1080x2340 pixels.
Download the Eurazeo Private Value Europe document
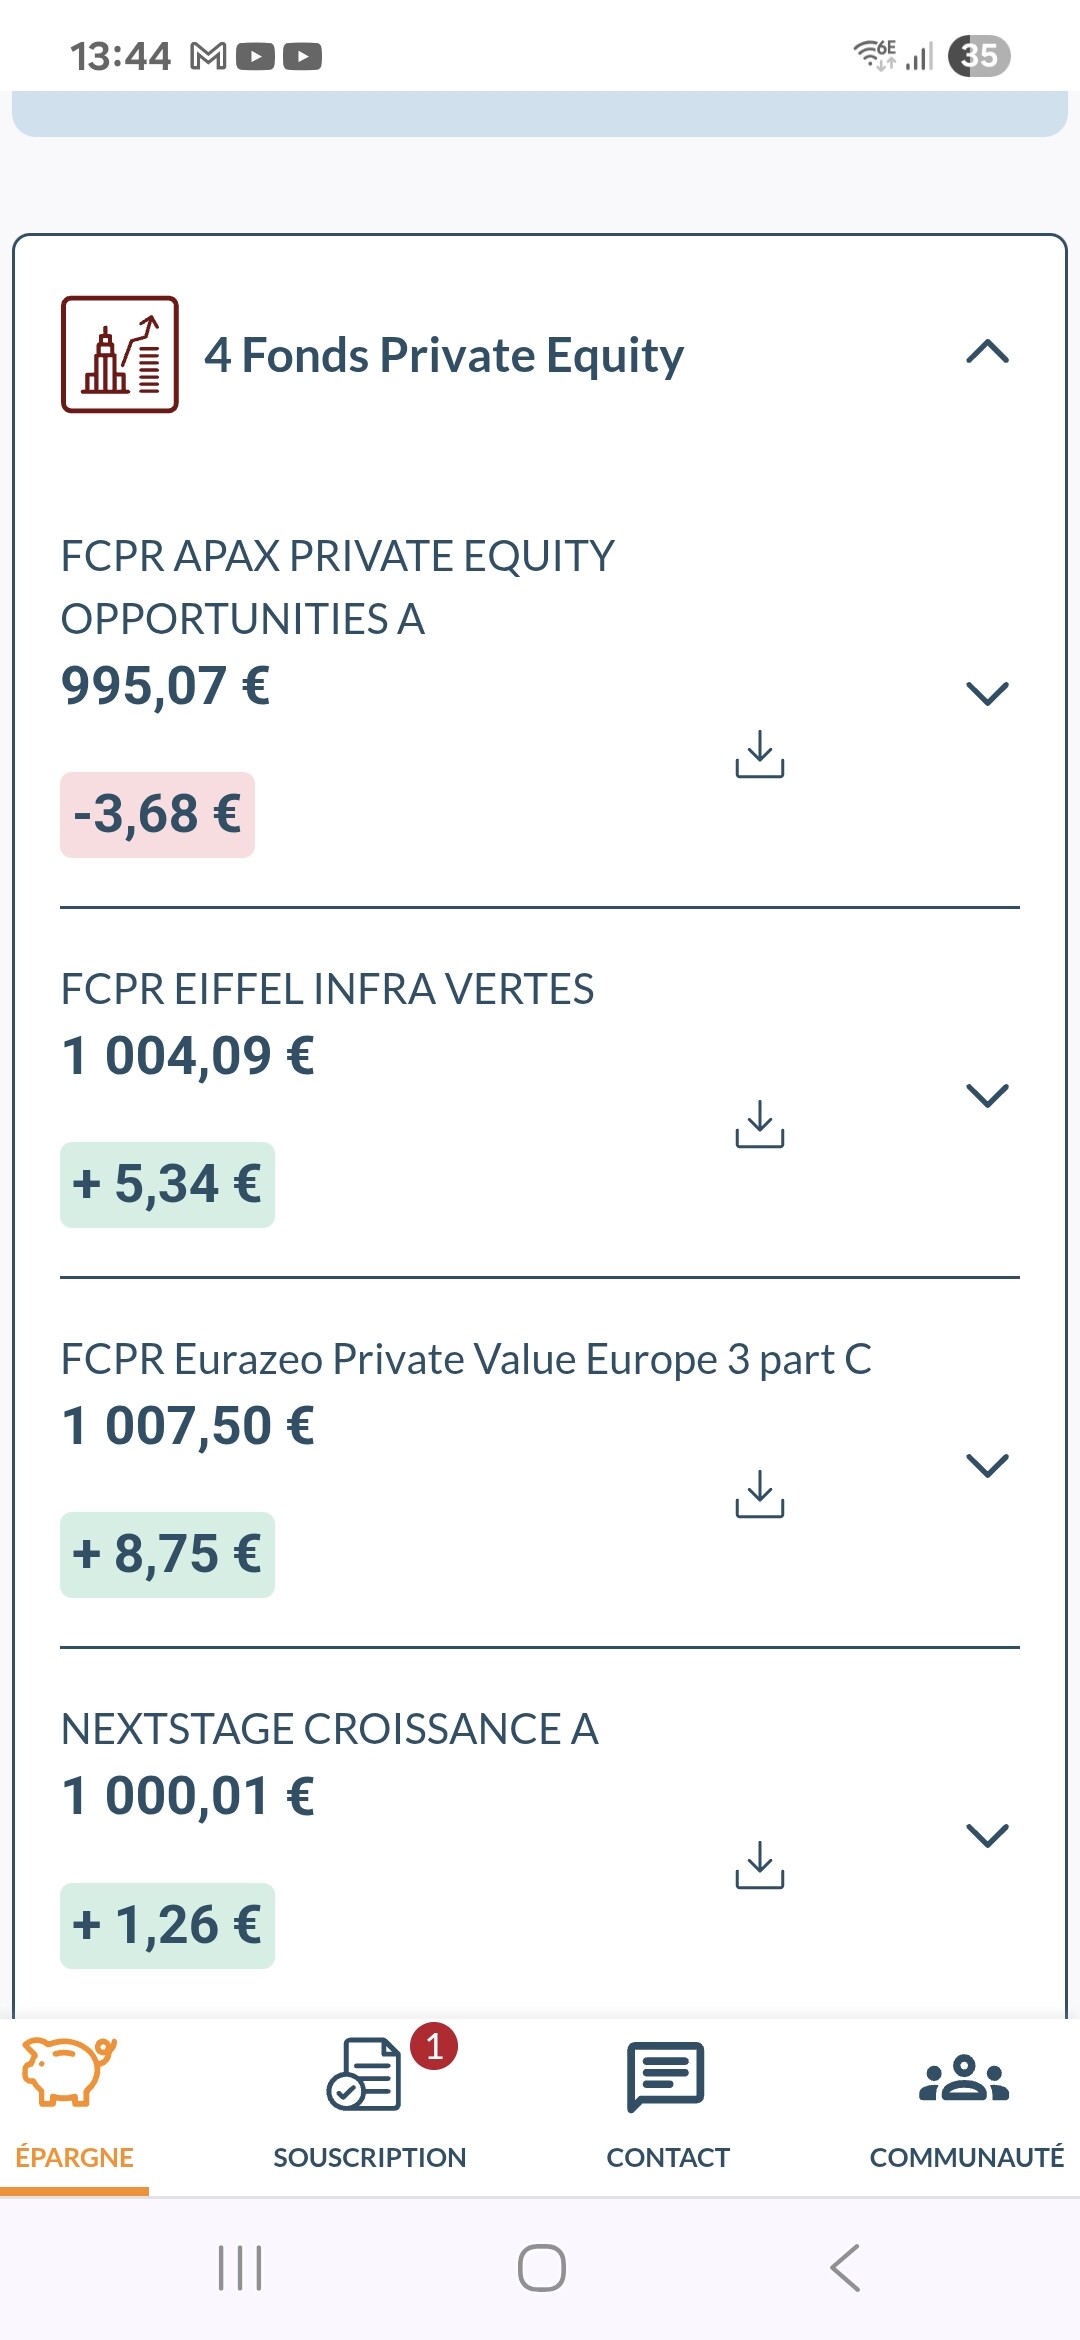[760, 1494]
